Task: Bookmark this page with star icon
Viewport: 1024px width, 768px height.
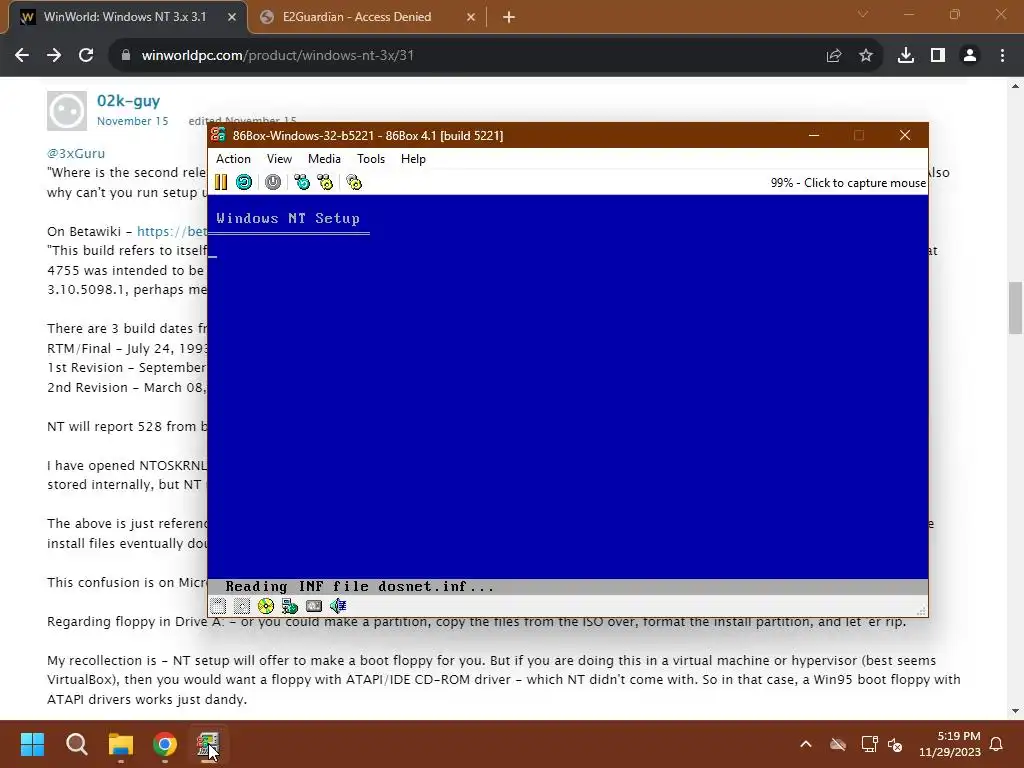Action: click(866, 56)
